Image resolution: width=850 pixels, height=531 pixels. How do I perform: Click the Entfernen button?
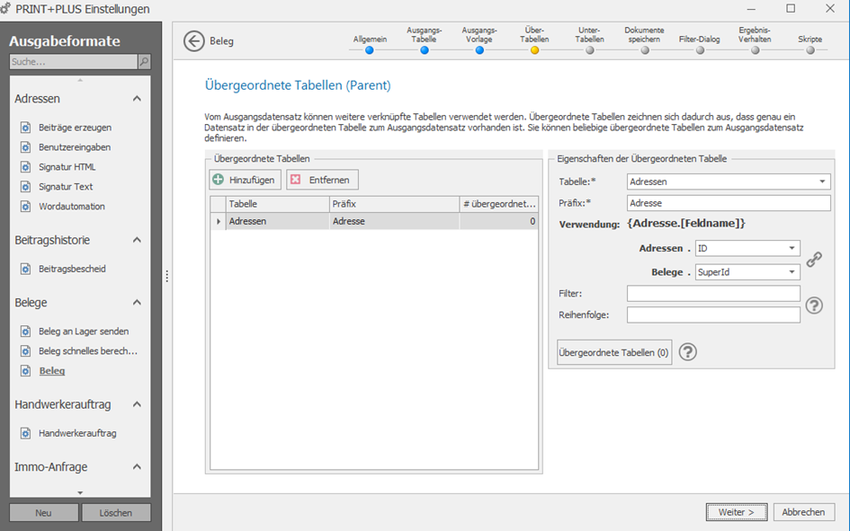coord(323,180)
